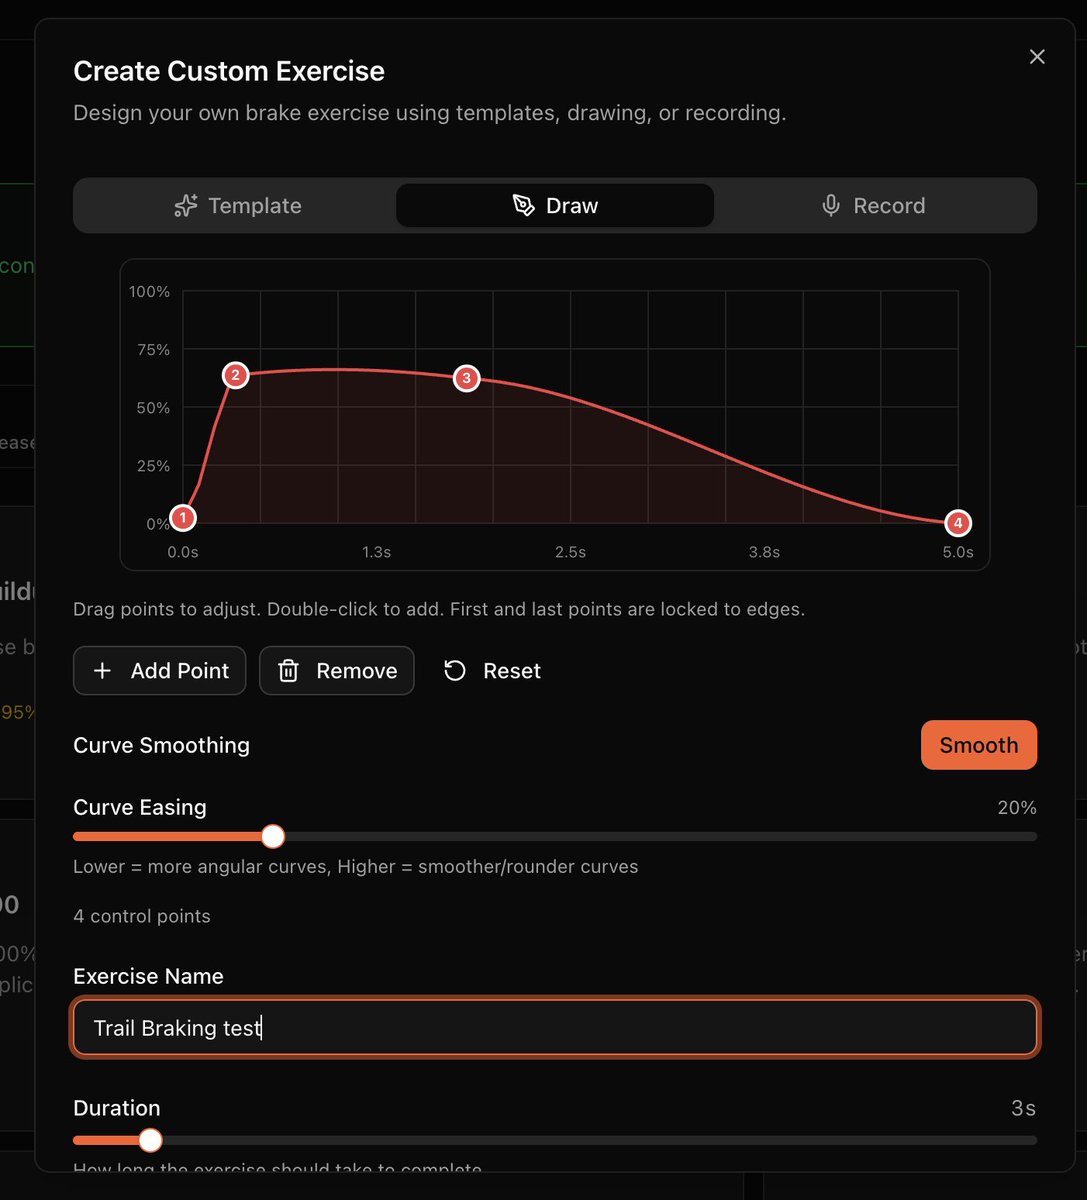The width and height of the screenshot is (1087, 1200).
Task: Click the Duration label
Action: point(117,1108)
